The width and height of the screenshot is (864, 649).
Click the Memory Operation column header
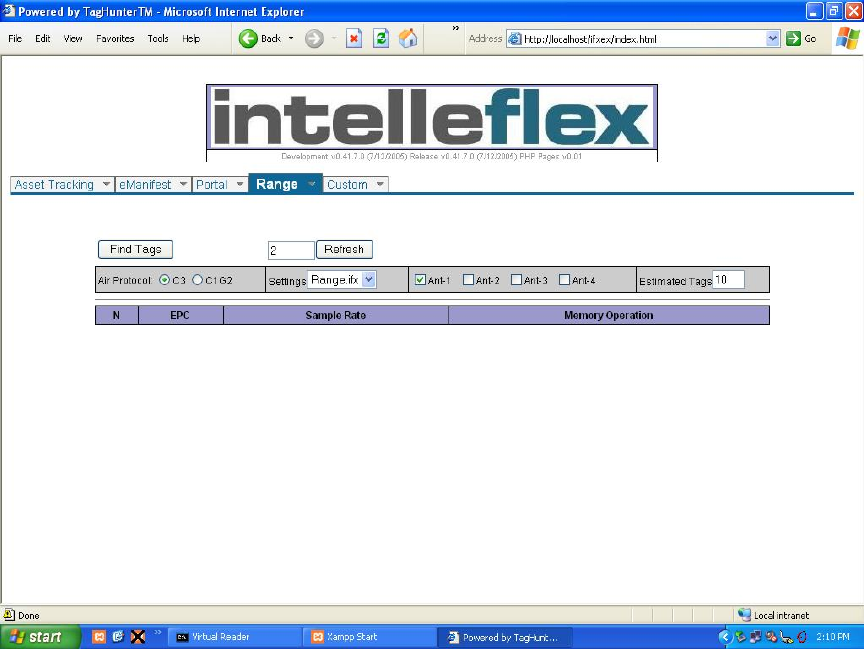(x=609, y=315)
